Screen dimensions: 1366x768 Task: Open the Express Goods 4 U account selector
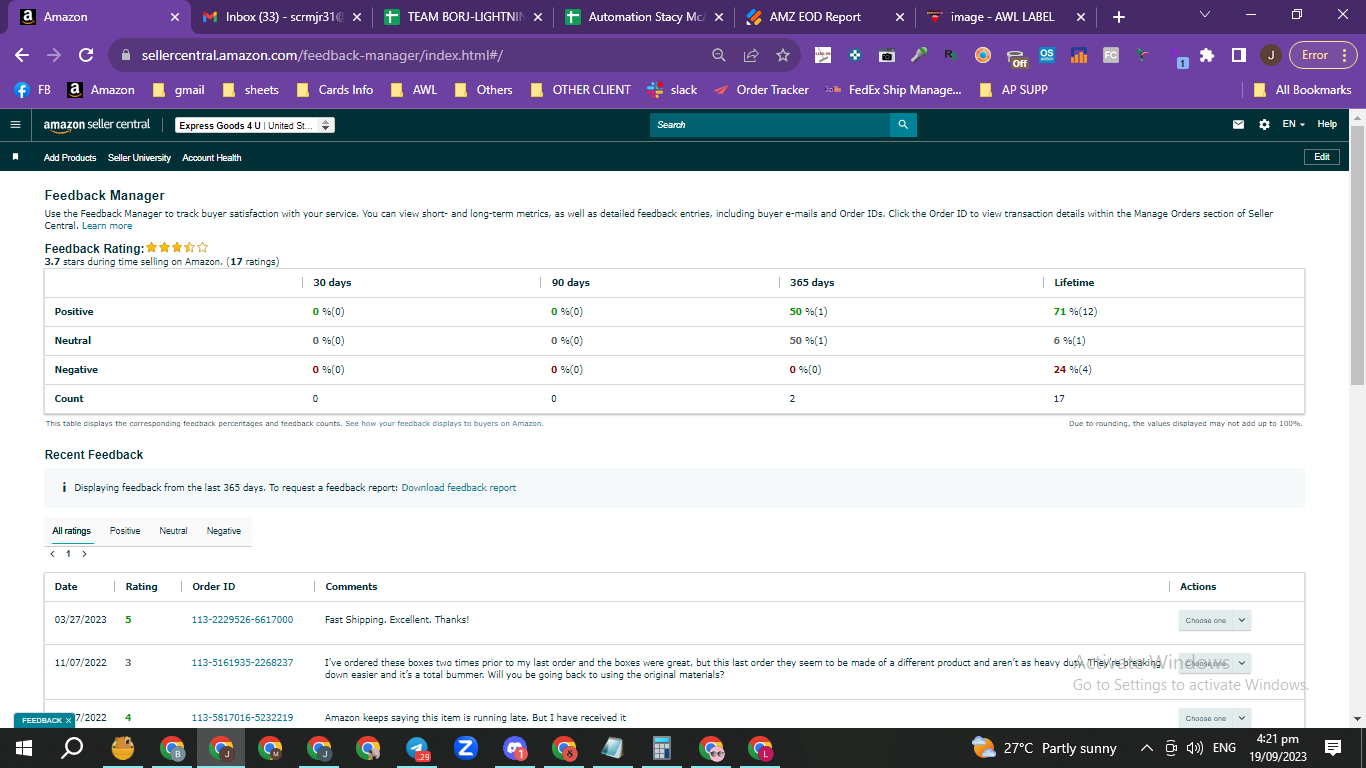pyautogui.click(x=254, y=125)
